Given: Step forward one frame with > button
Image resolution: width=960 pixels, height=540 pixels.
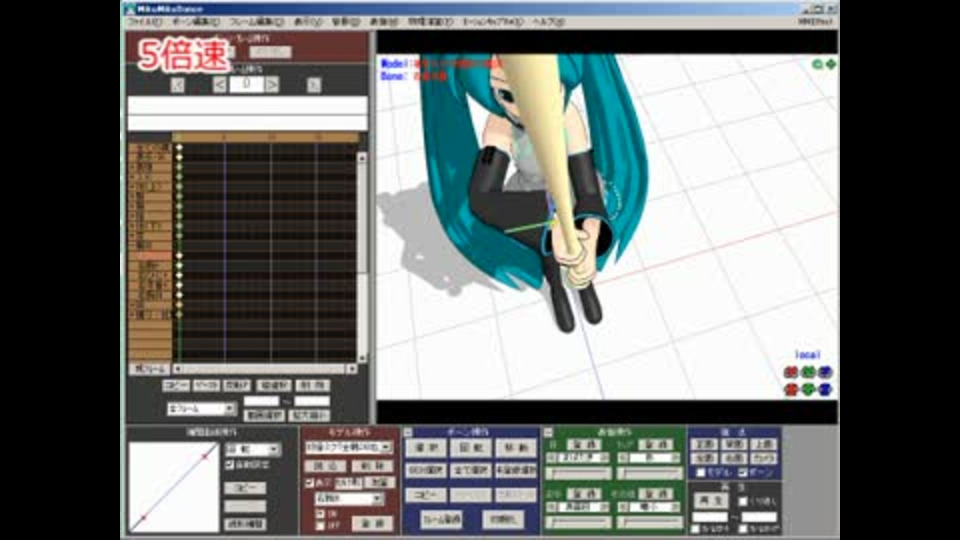Looking at the screenshot, I should [x=272, y=85].
